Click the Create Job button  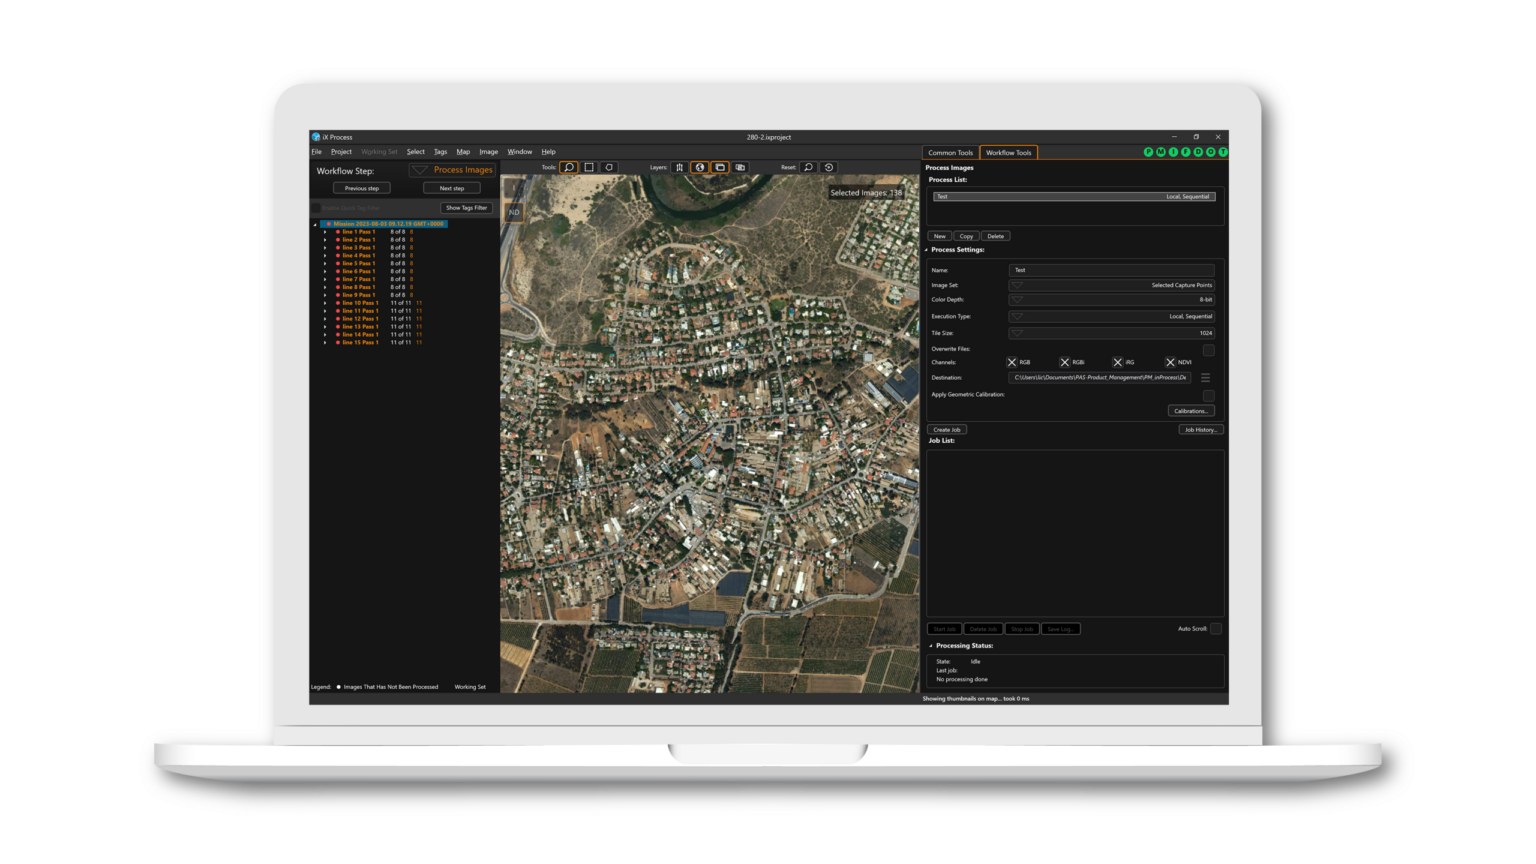(946, 429)
